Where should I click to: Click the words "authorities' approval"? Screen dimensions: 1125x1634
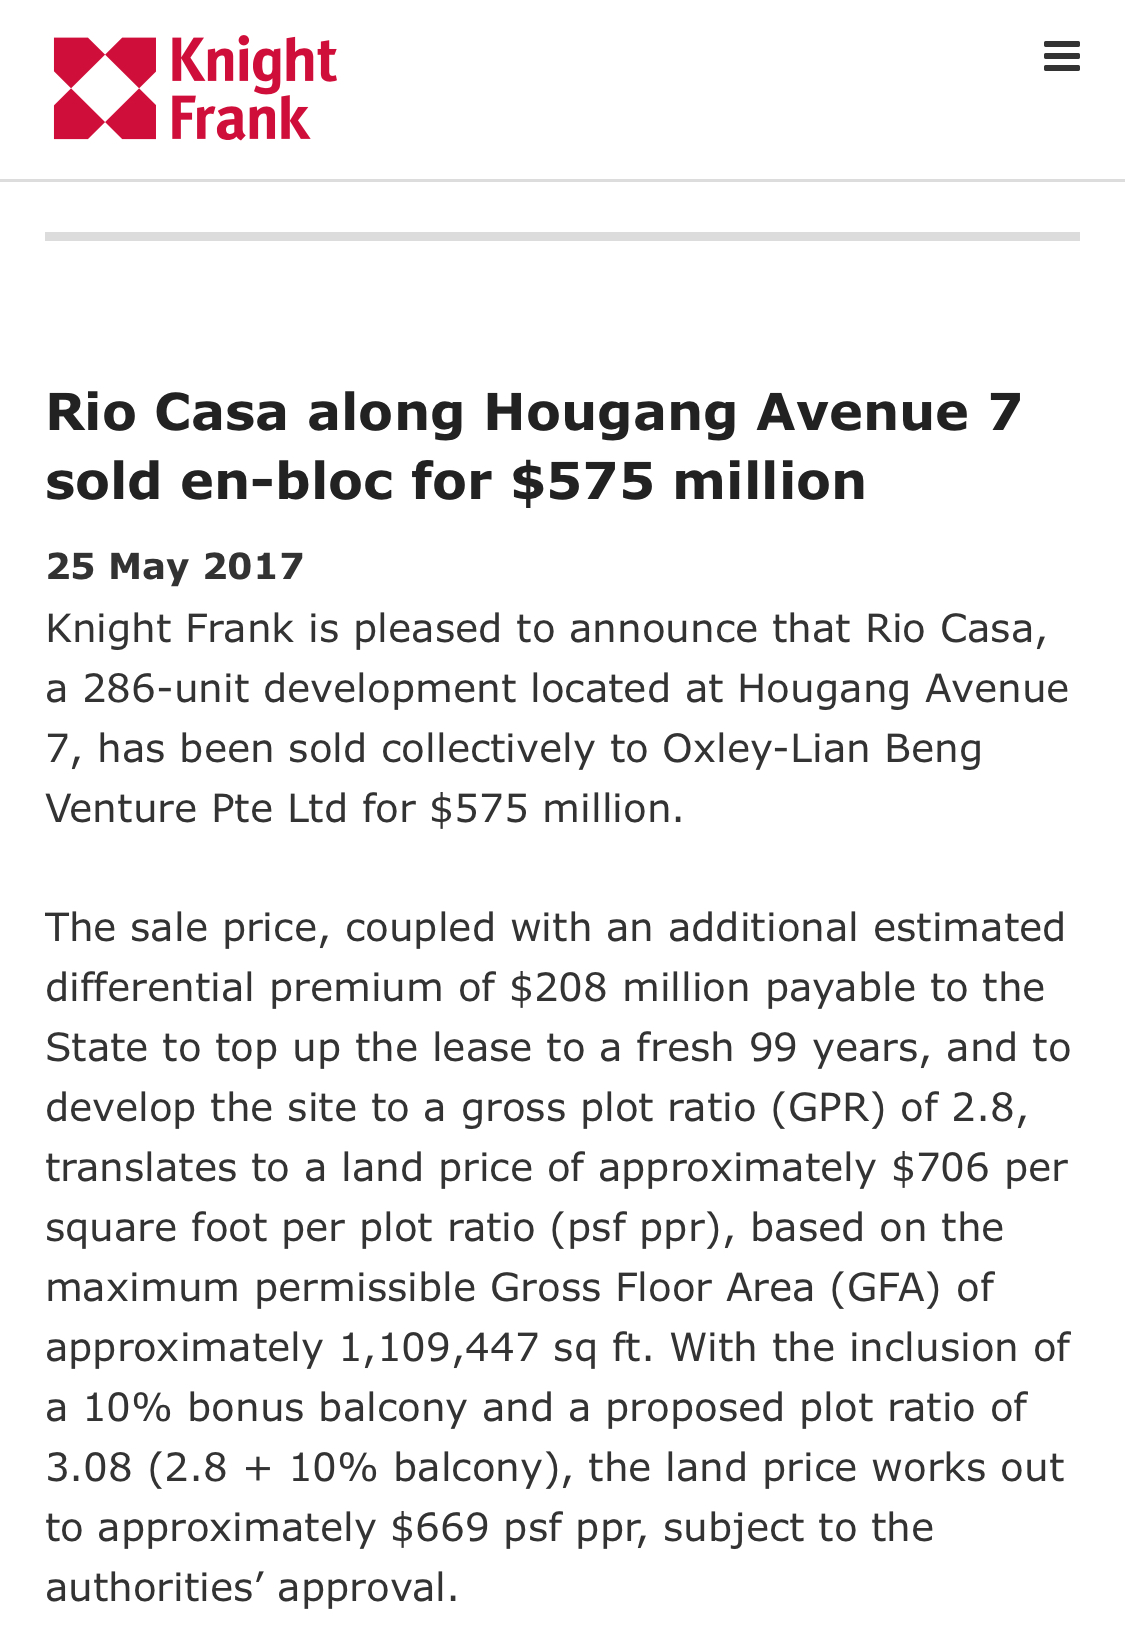[x=252, y=1587]
